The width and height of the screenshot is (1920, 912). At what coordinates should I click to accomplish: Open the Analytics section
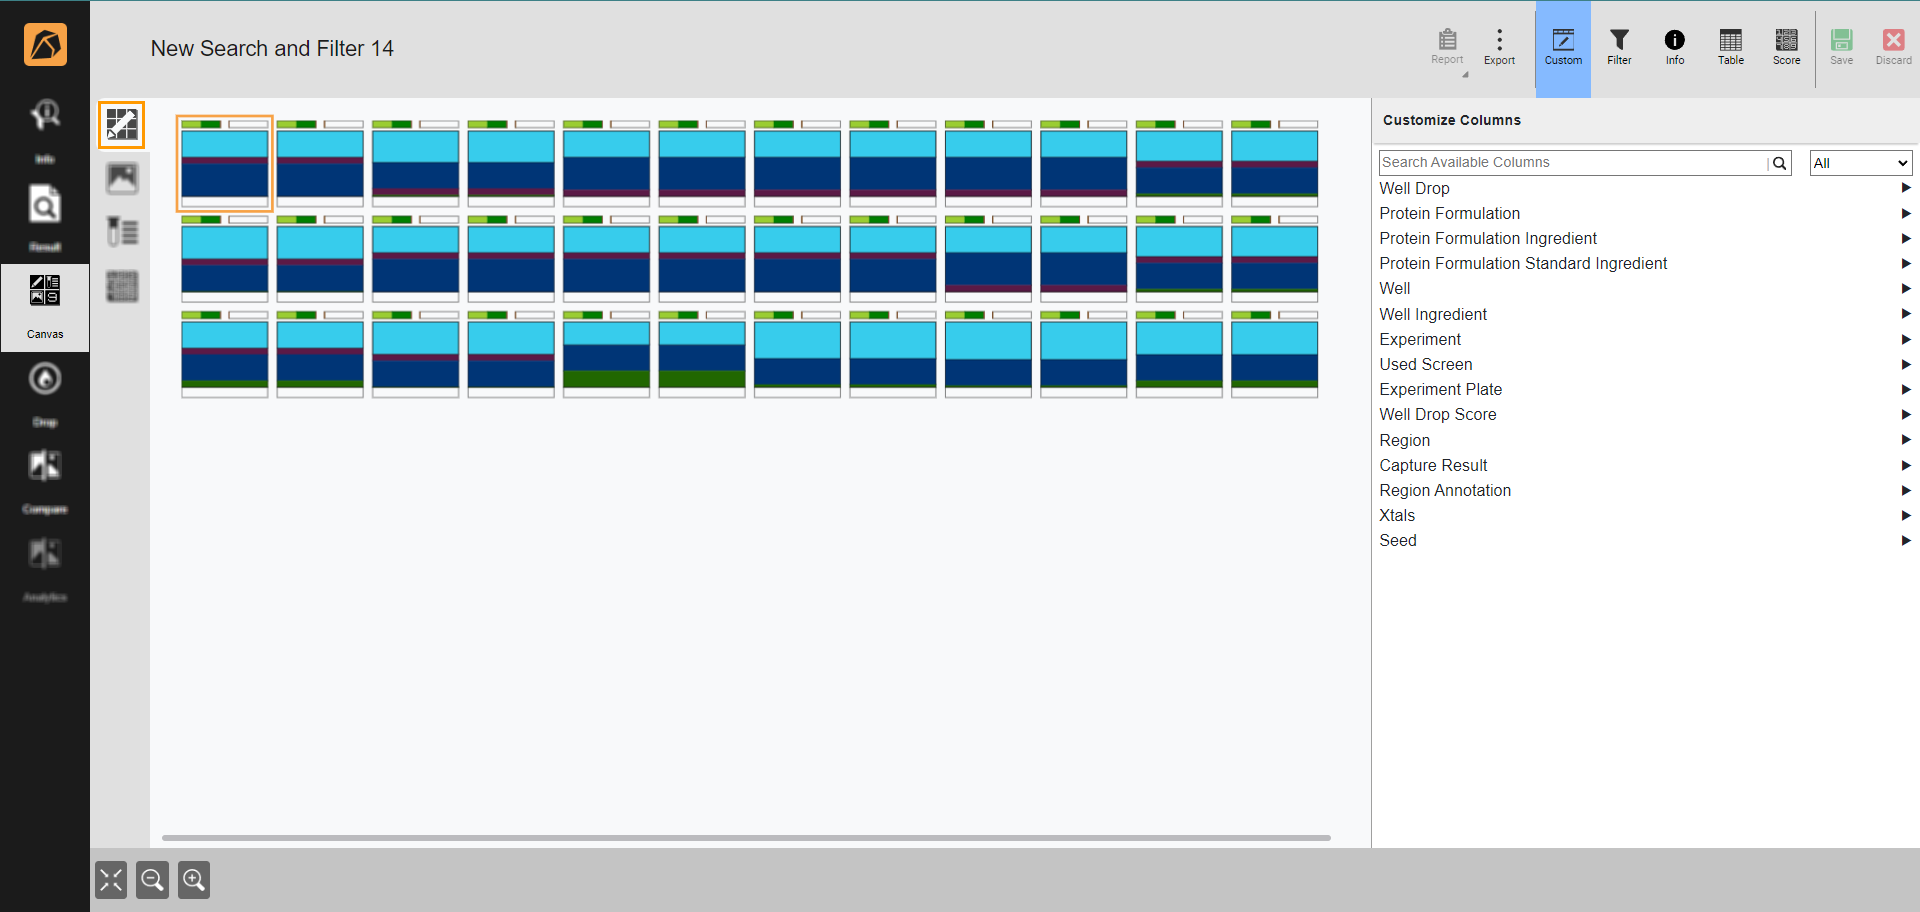(45, 565)
